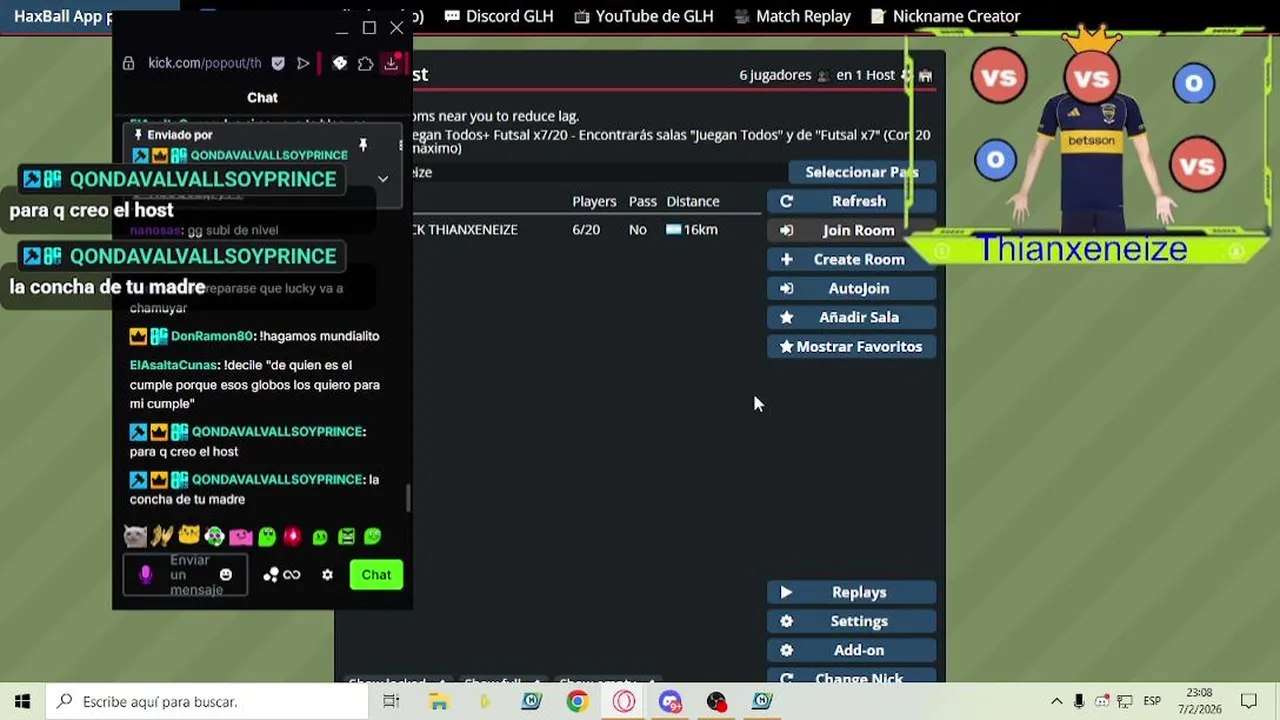1280x720 pixels.
Task: Pick the red gem emote
Action: [292, 537]
